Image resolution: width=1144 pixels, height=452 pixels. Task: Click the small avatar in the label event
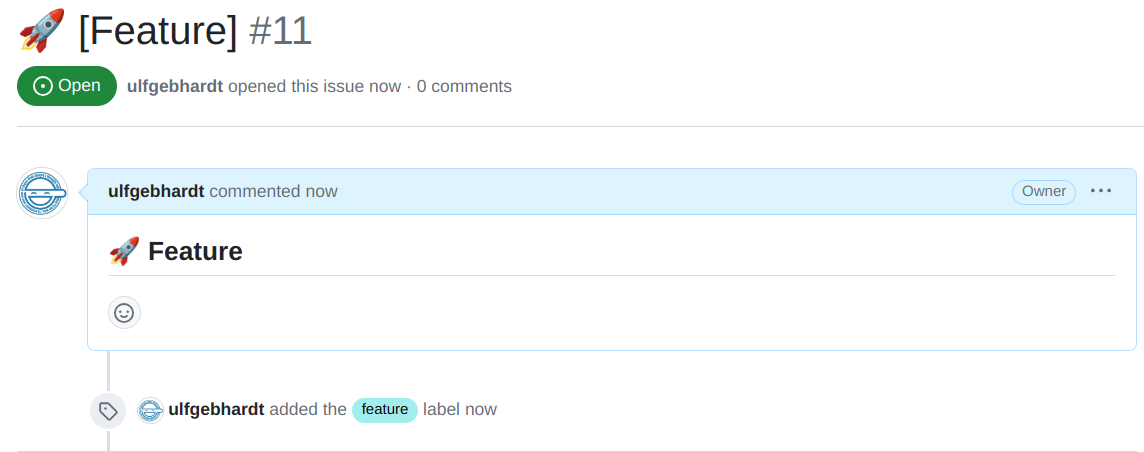[x=150, y=410]
